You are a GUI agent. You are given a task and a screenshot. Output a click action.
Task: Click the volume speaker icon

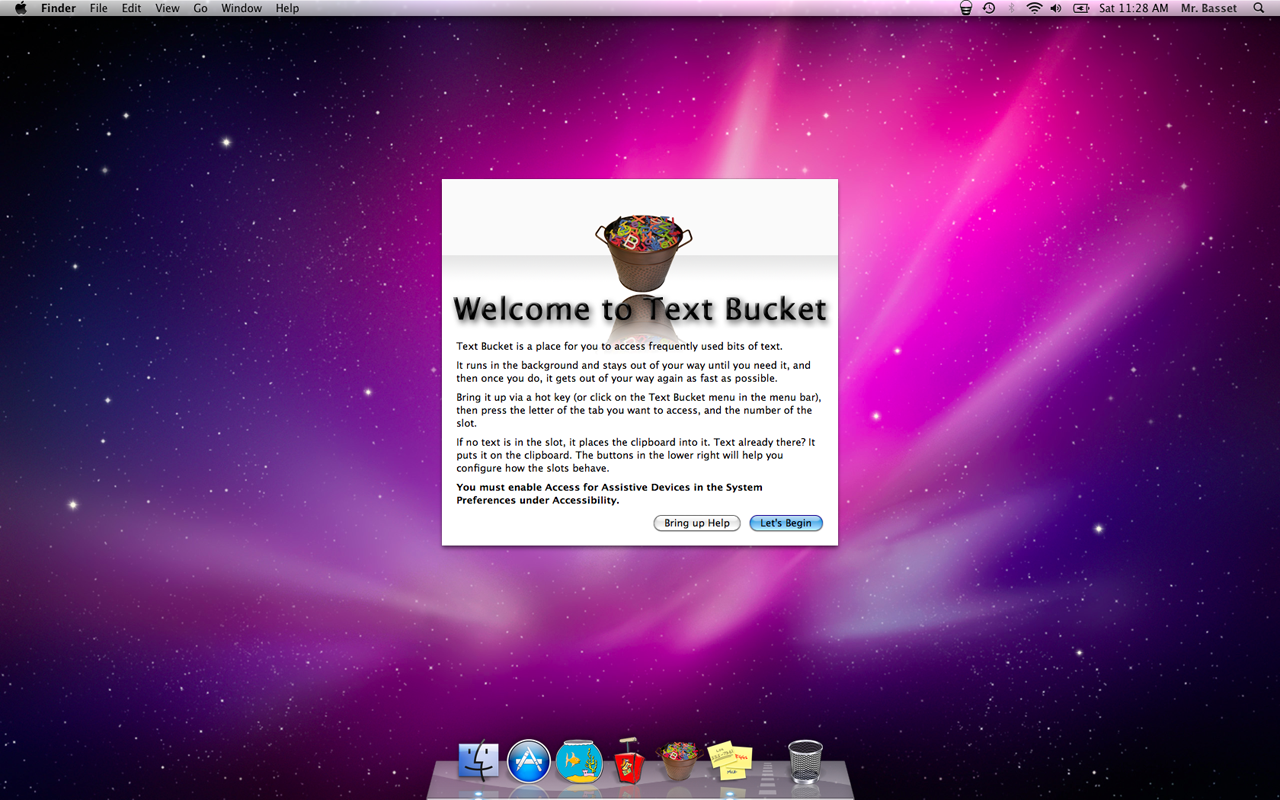point(1056,8)
